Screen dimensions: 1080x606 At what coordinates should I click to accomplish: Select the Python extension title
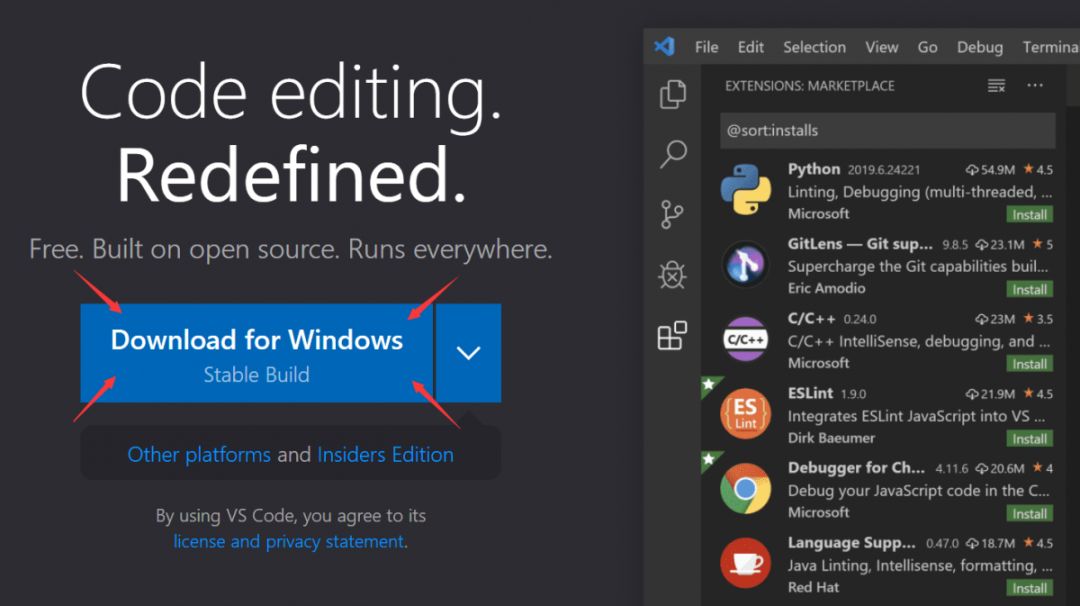(813, 169)
